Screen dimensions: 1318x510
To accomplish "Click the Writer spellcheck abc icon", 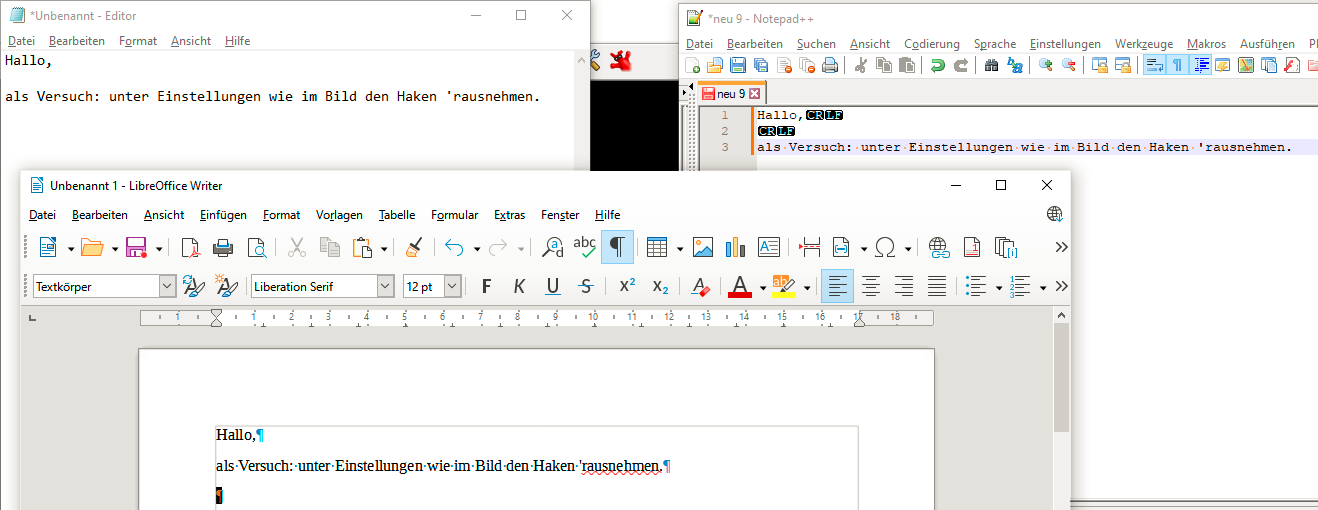I will pos(584,247).
